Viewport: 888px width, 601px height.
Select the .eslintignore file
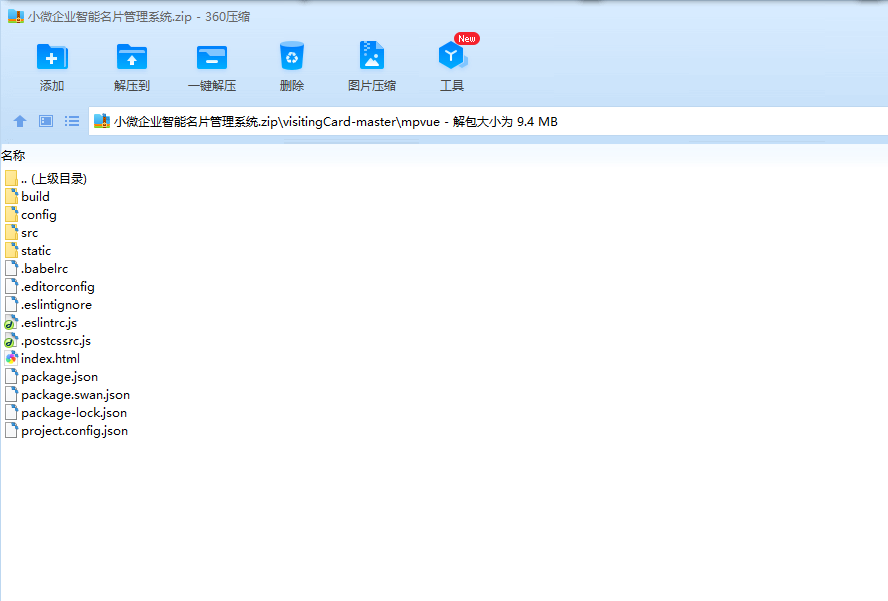tap(48, 305)
